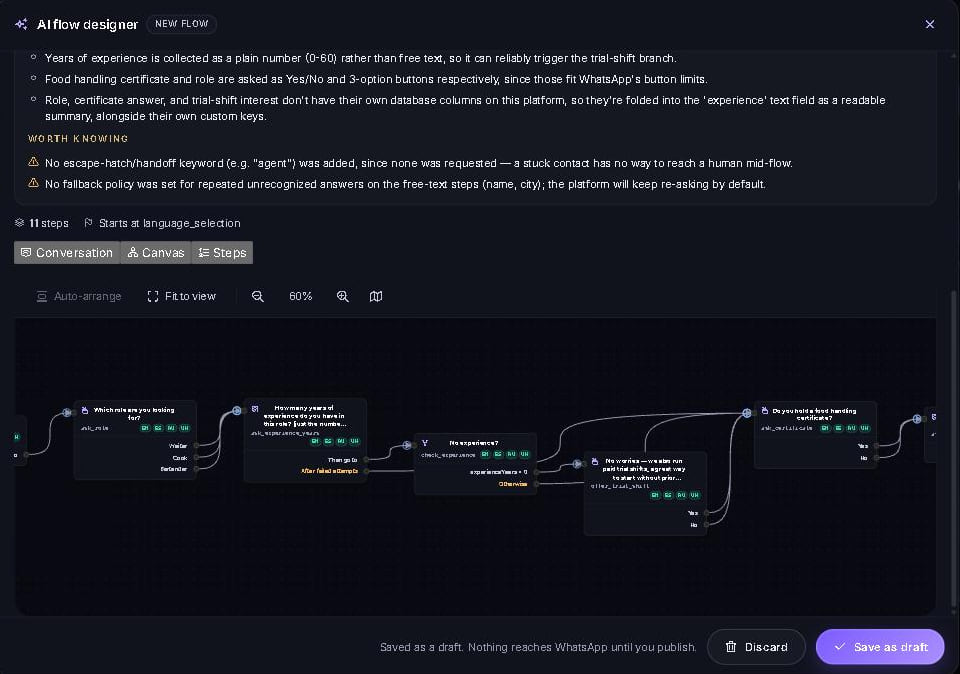This screenshot has height=674, width=960.
Task: Switch to the Conversation view tab
Action: (x=67, y=253)
